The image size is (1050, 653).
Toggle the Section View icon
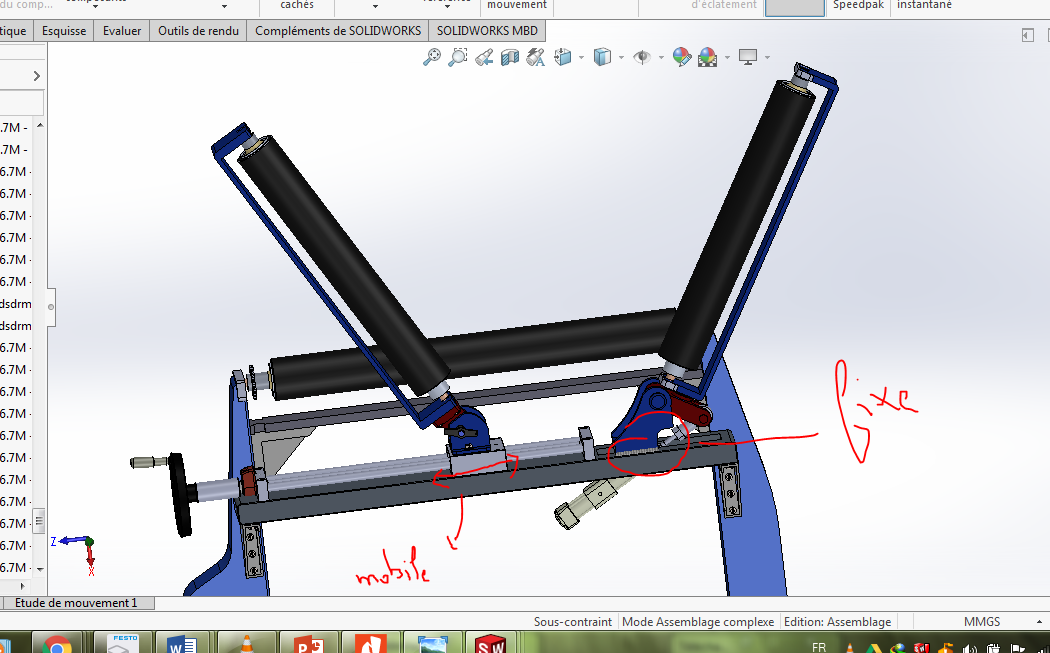[510, 58]
